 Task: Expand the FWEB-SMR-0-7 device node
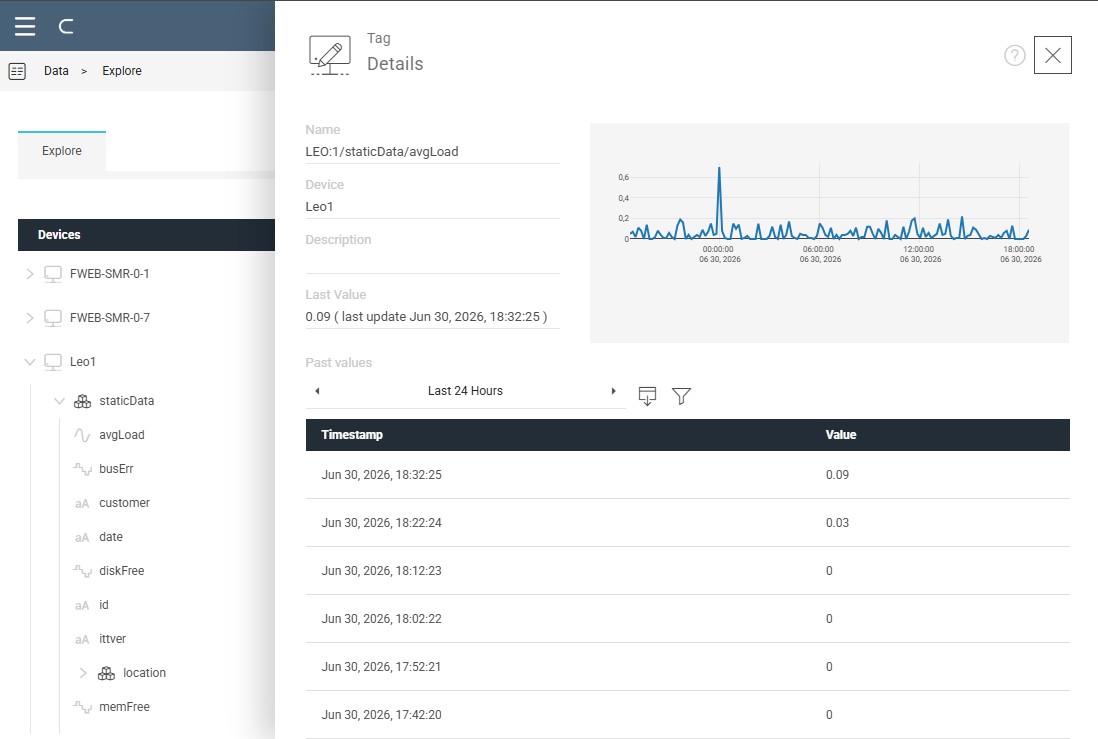tap(29, 318)
